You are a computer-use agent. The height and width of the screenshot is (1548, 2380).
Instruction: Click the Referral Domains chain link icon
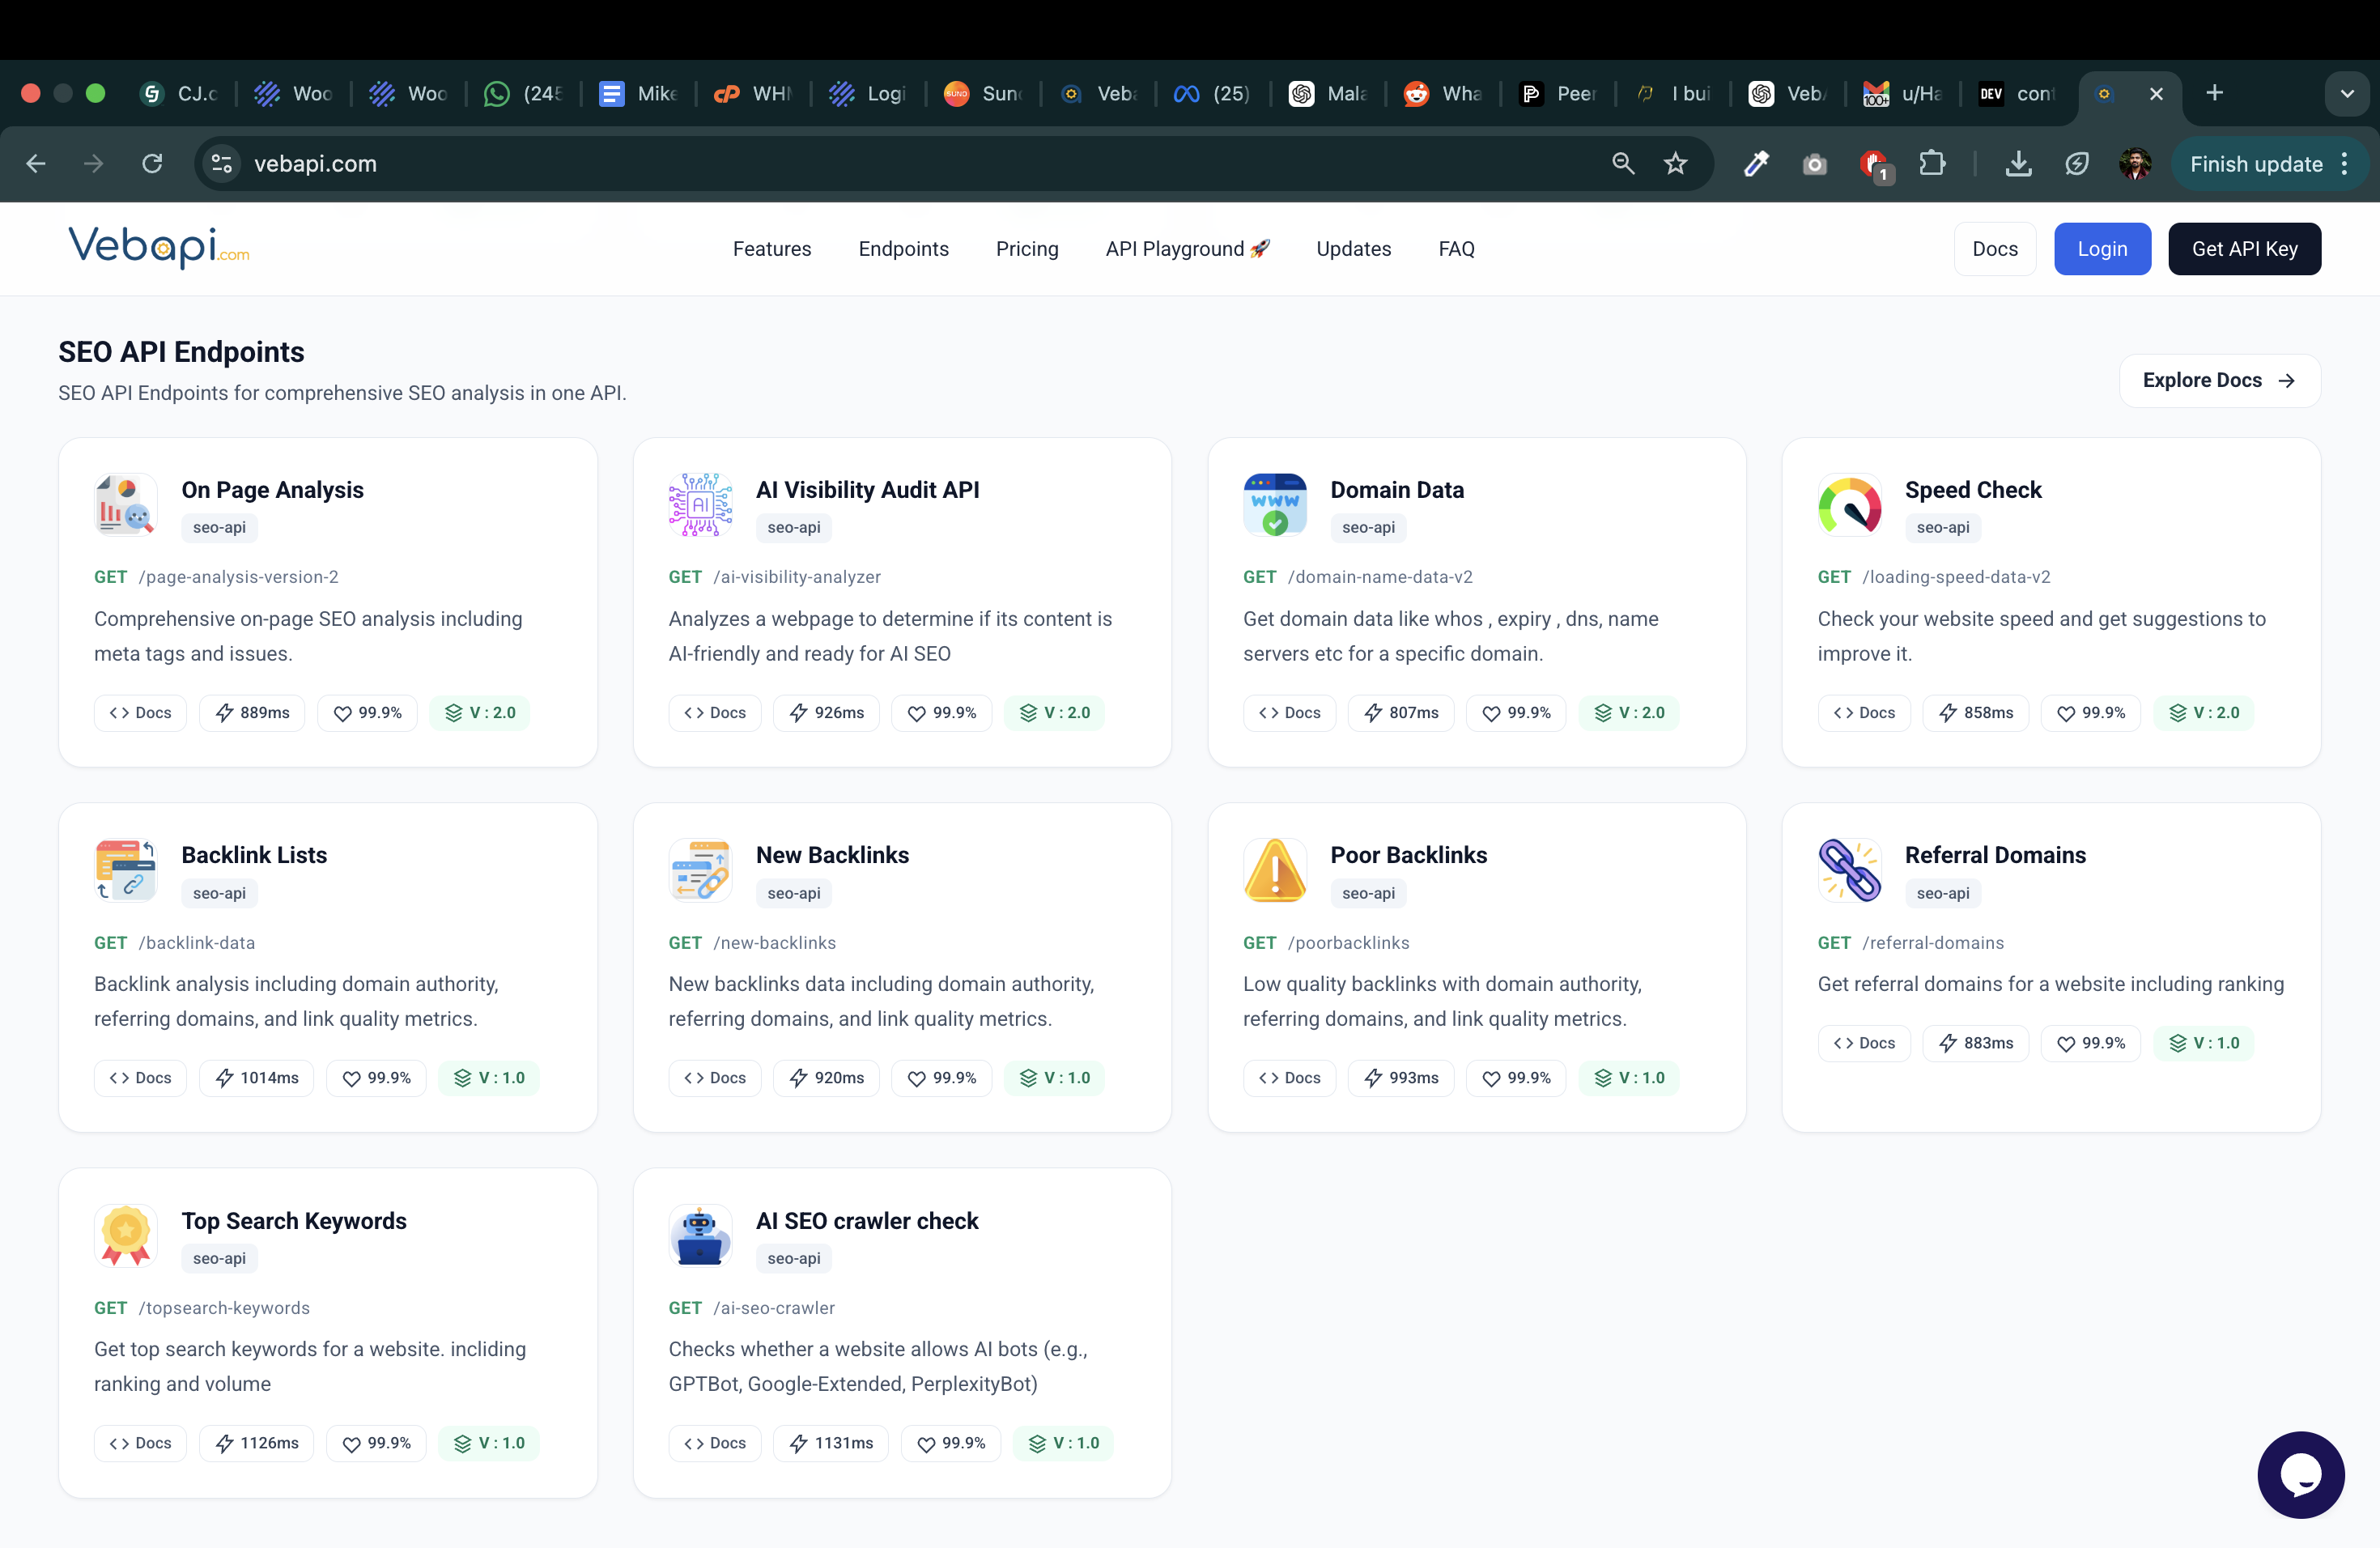(1849, 870)
